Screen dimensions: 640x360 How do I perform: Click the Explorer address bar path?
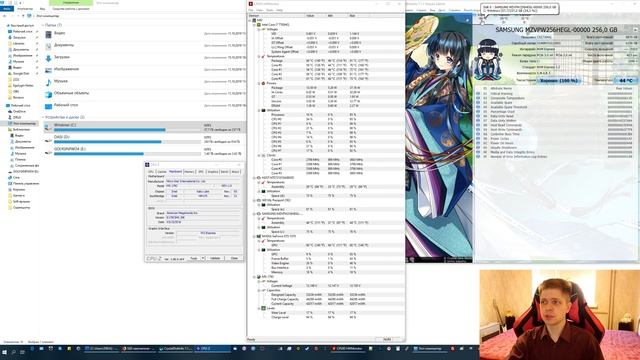[48, 16]
